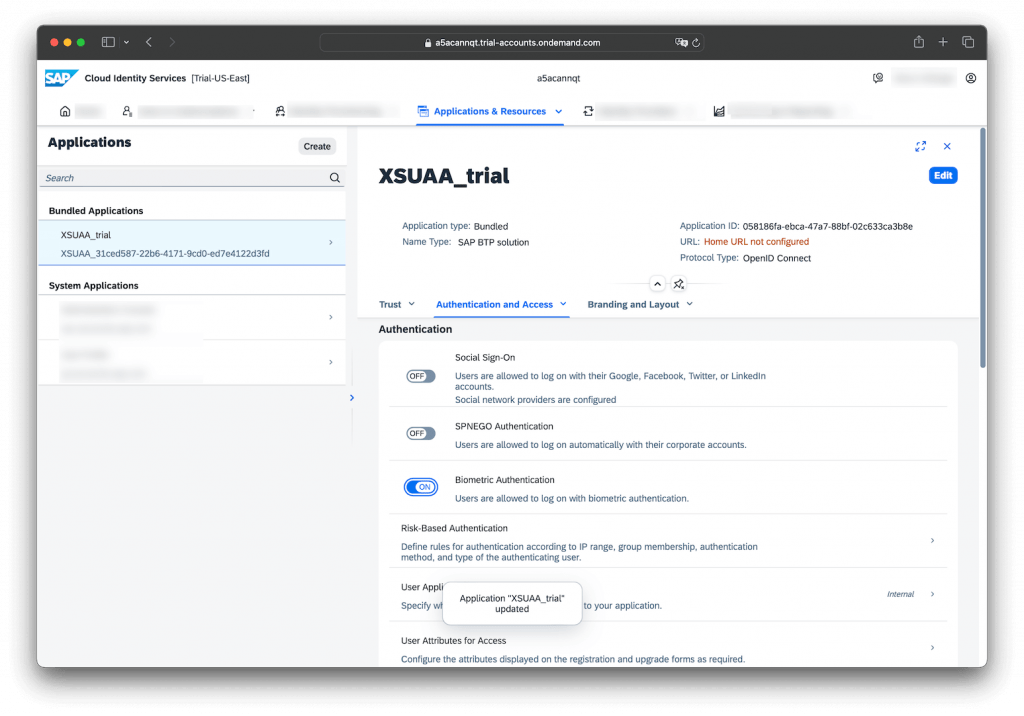Go back with Safari back arrow

[x=149, y=42]
